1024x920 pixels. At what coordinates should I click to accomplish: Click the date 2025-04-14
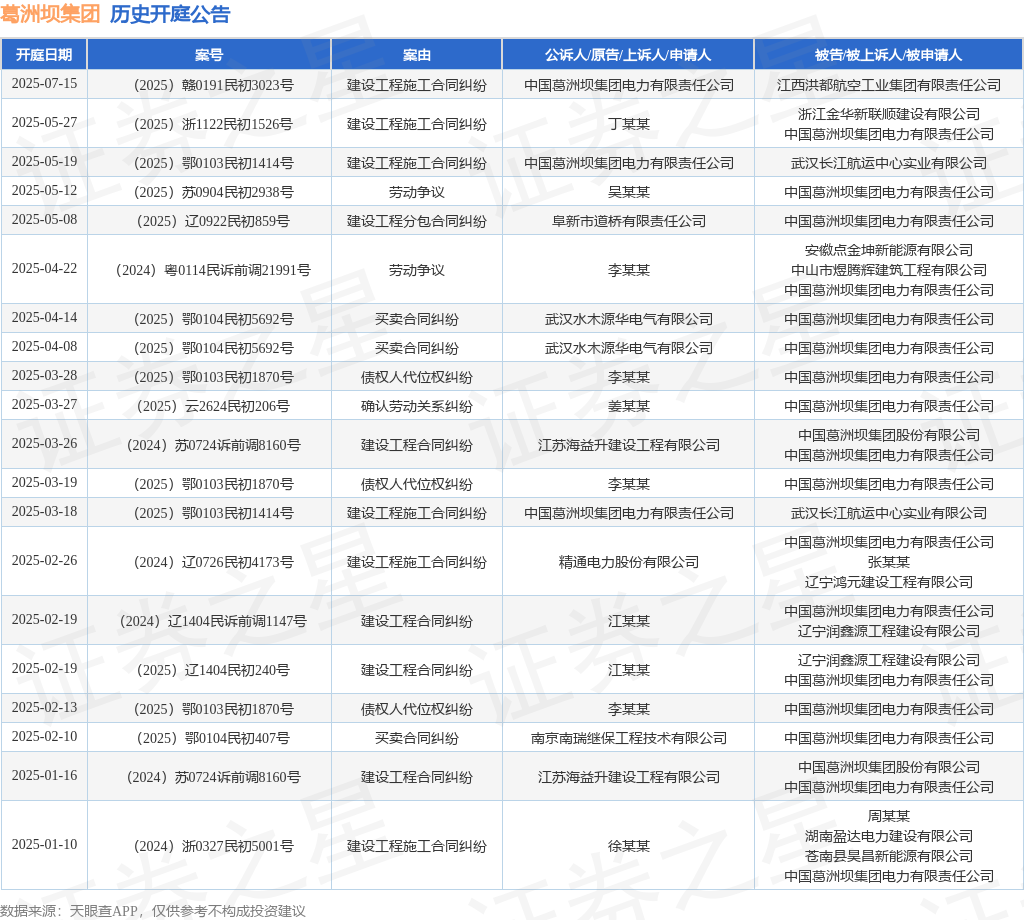44,317
